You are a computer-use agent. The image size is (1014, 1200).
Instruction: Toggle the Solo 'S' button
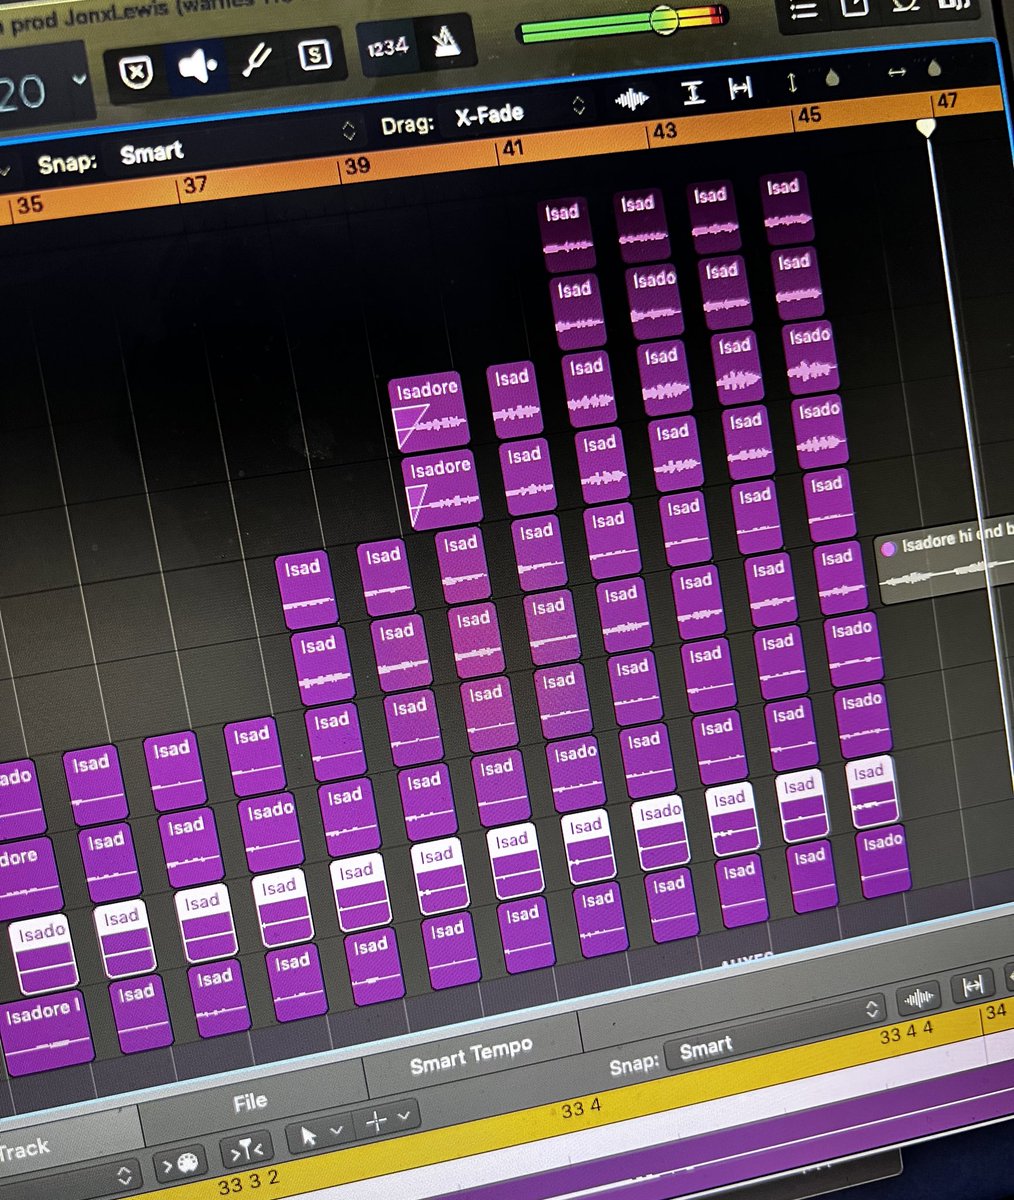point(315,54)
